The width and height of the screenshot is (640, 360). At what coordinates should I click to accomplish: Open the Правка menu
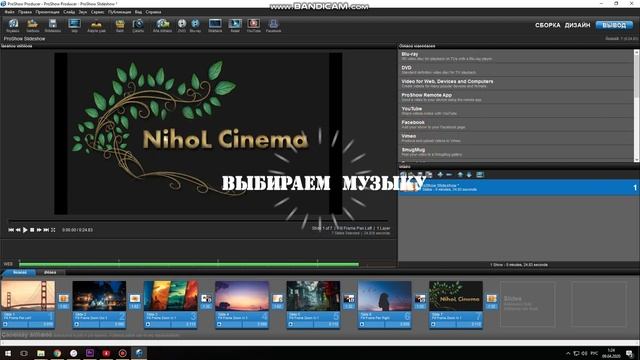click(x=25, y=12)
